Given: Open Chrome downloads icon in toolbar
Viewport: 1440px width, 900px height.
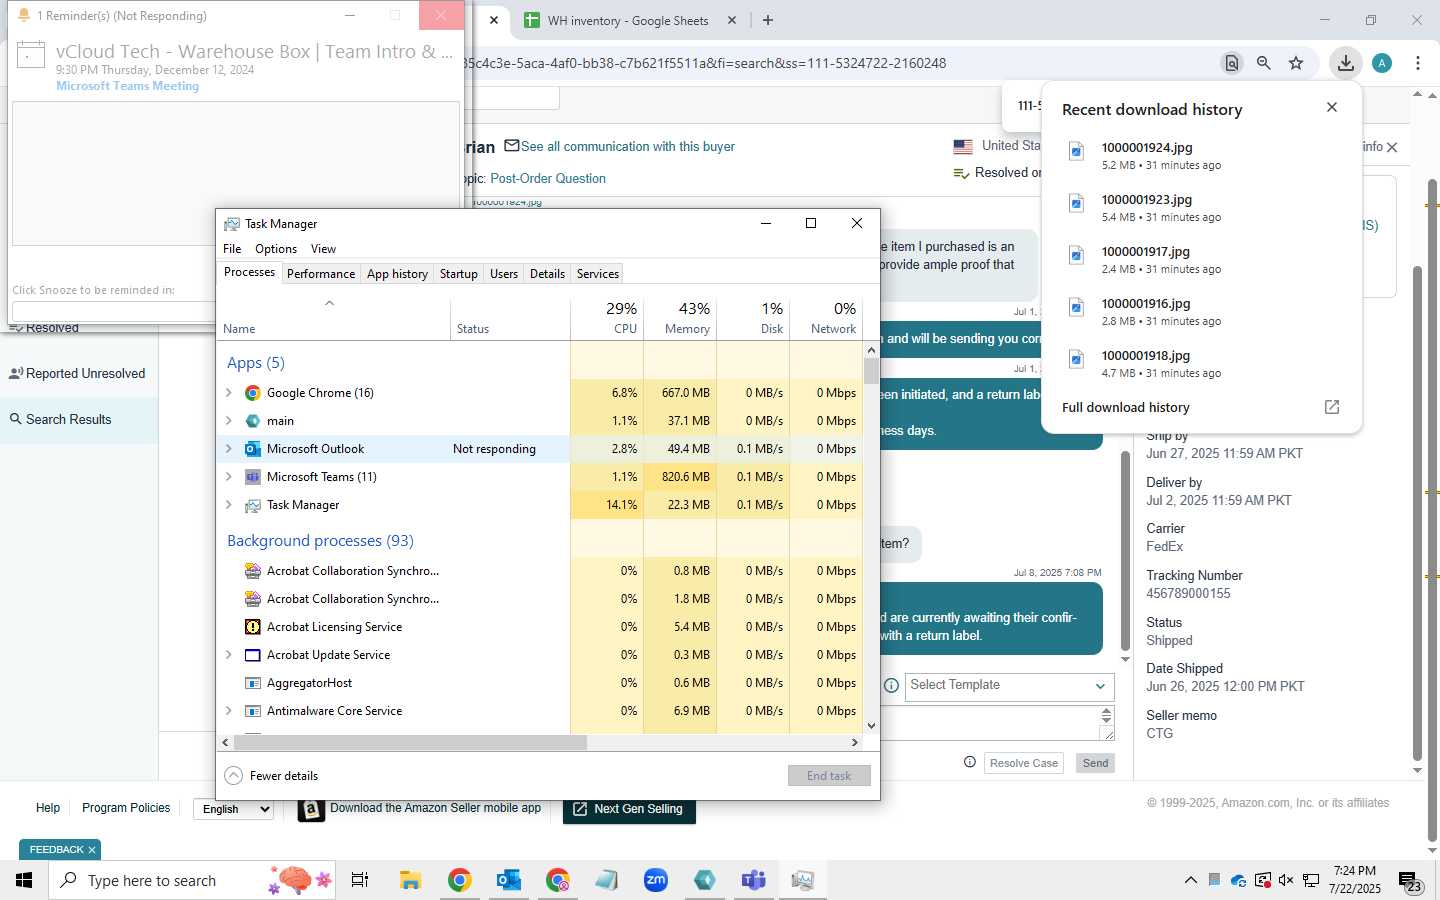Looking at the screenshot, I should (x=1346, y=63).
